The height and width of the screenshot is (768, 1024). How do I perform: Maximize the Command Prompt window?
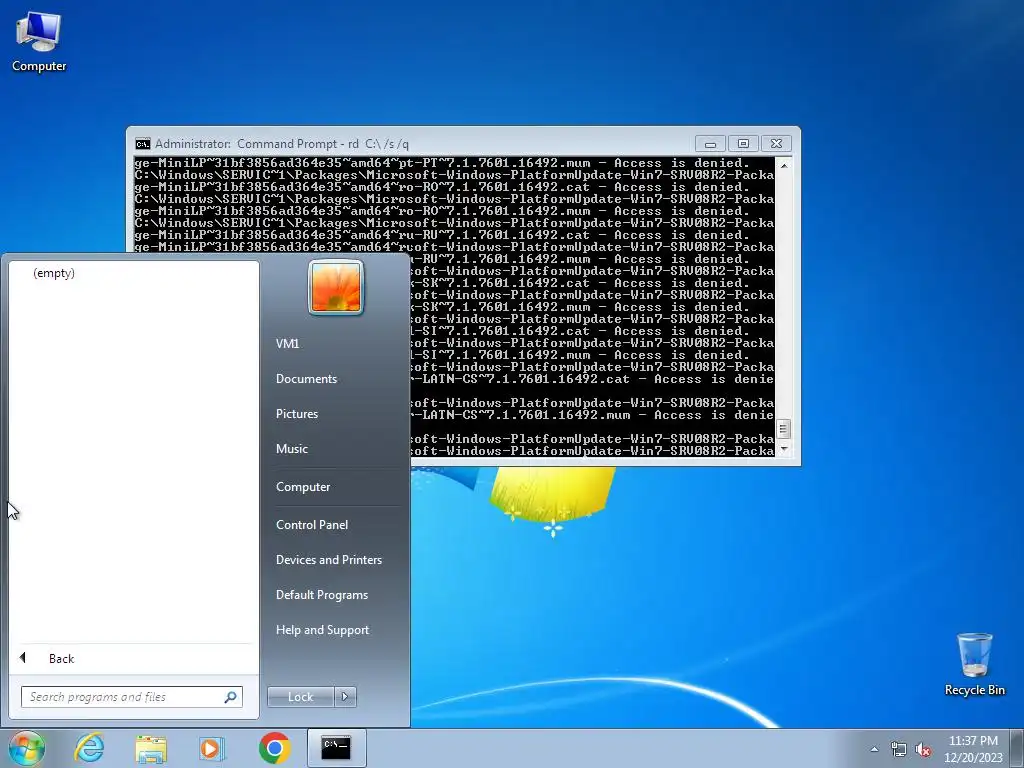coord(743,144)
